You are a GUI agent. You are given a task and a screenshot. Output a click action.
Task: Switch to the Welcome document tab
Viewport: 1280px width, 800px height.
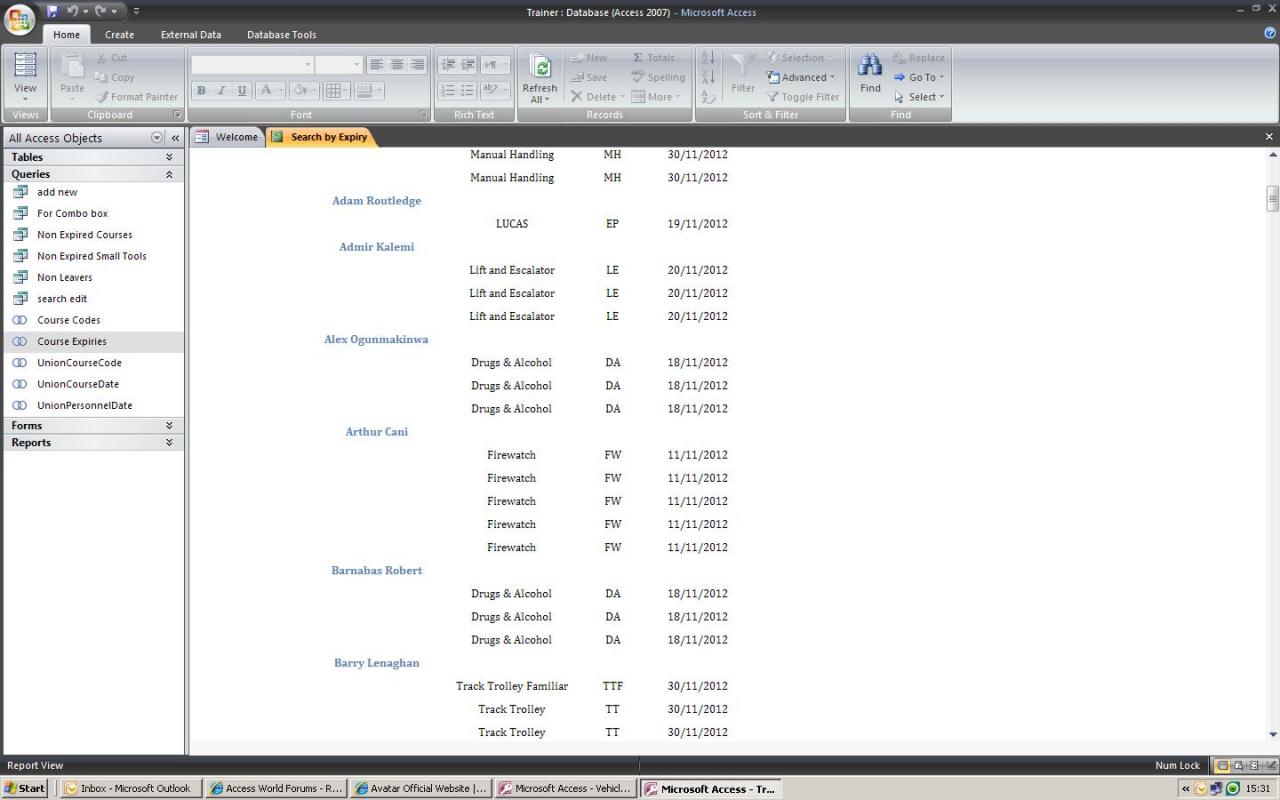tap(227, 137)
